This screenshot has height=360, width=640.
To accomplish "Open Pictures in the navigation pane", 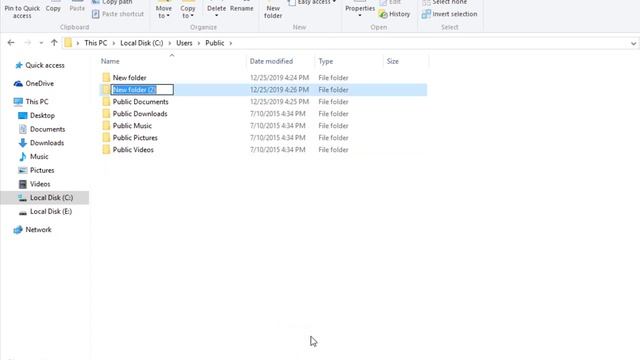I will point(42,170).
